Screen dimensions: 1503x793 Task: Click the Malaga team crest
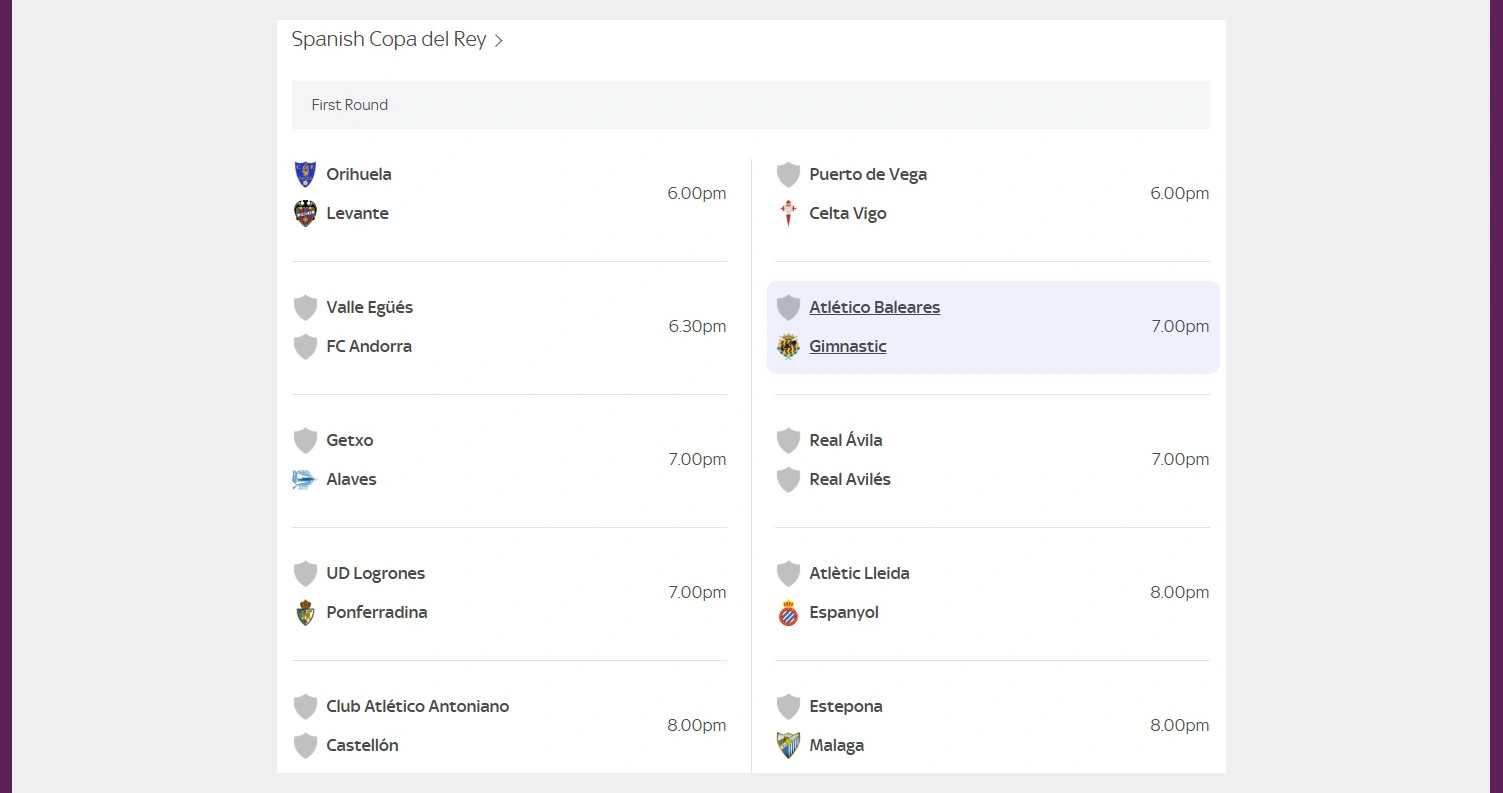[788, 745]
